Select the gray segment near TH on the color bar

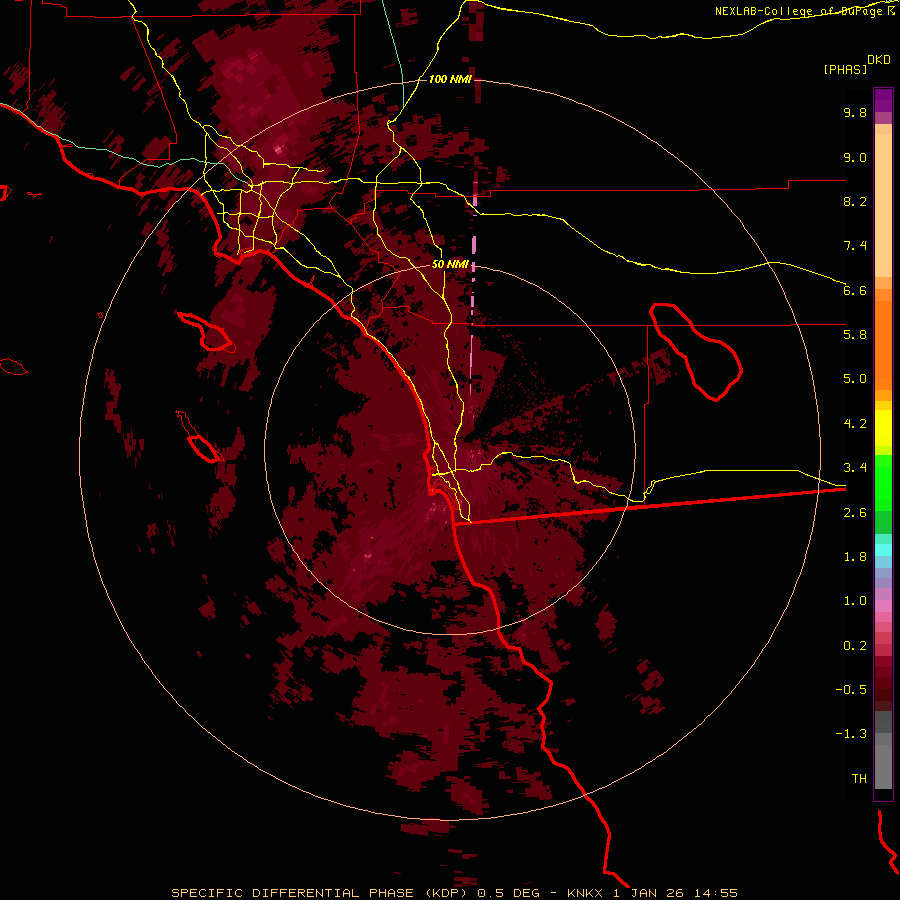pyautogui.click(x=883, y=767)
